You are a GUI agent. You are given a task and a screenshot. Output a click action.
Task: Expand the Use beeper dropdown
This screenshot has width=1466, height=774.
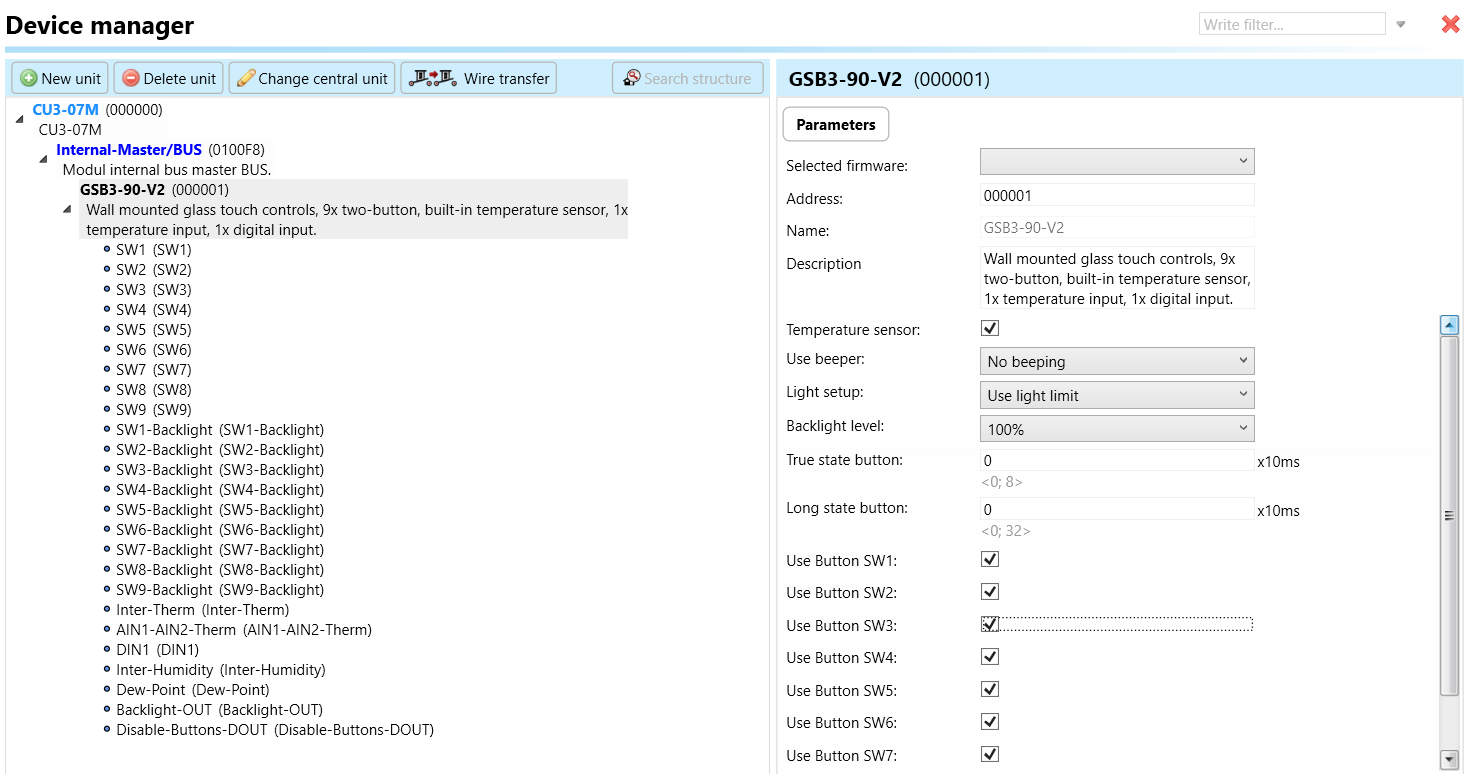point(1116,361)
